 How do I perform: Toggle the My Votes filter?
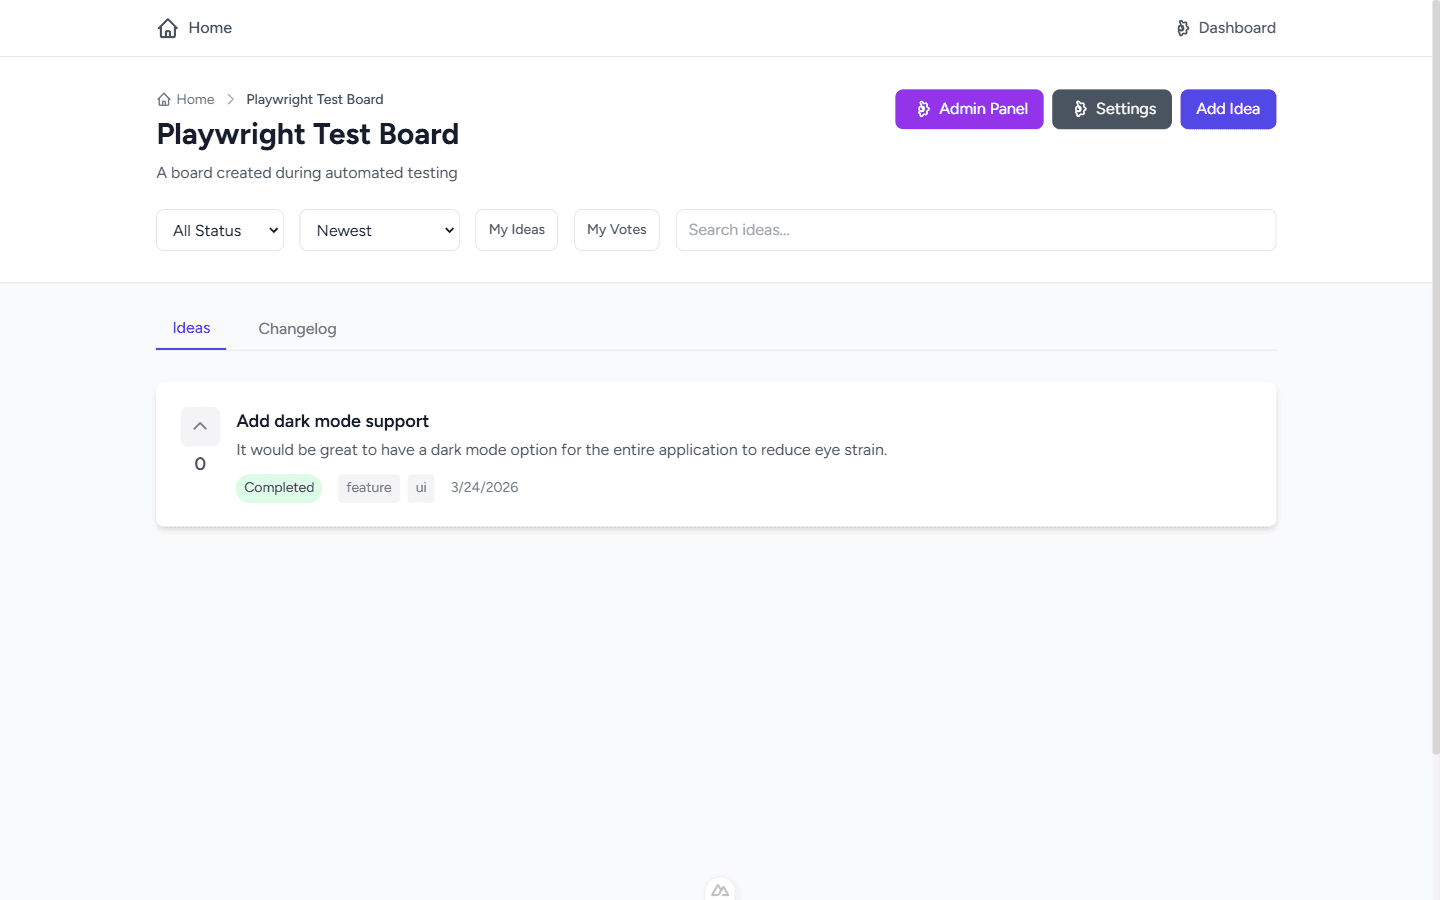[617, 230]
